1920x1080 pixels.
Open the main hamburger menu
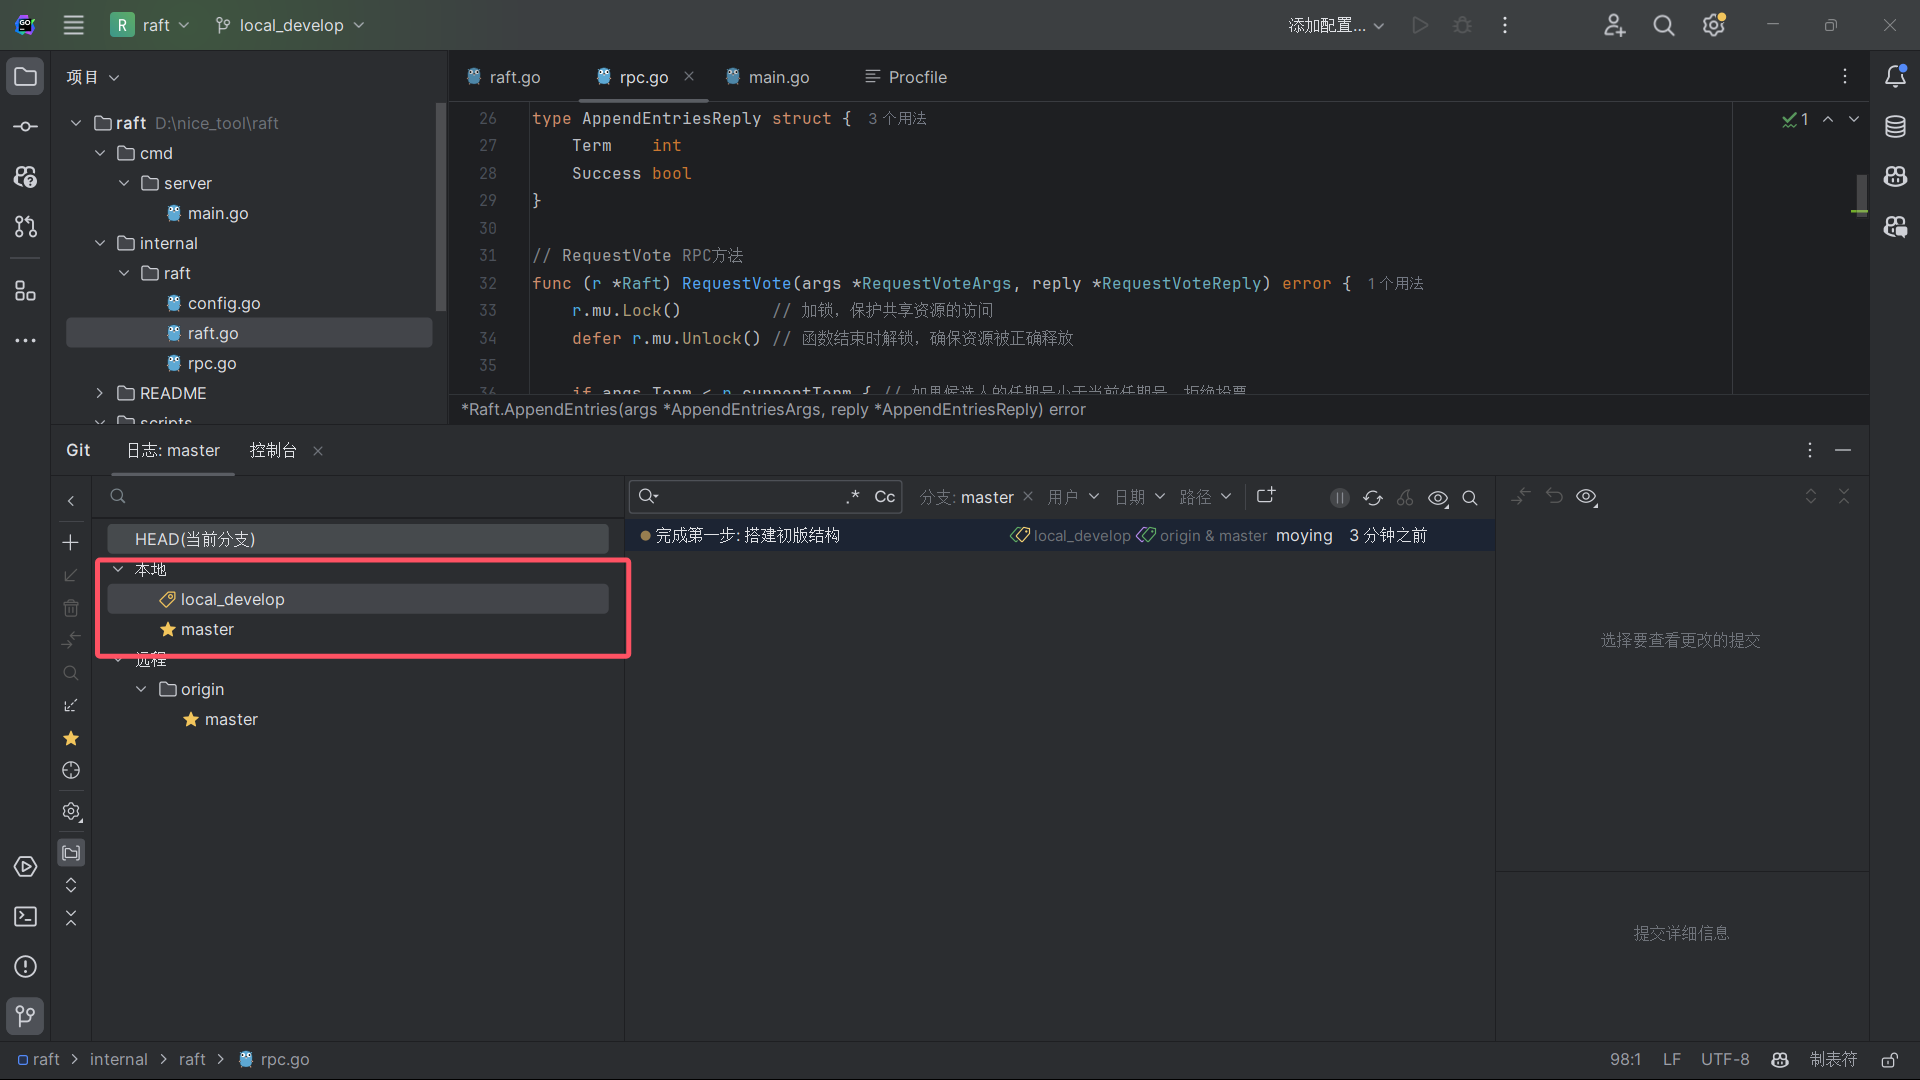(x=74, y=25)
